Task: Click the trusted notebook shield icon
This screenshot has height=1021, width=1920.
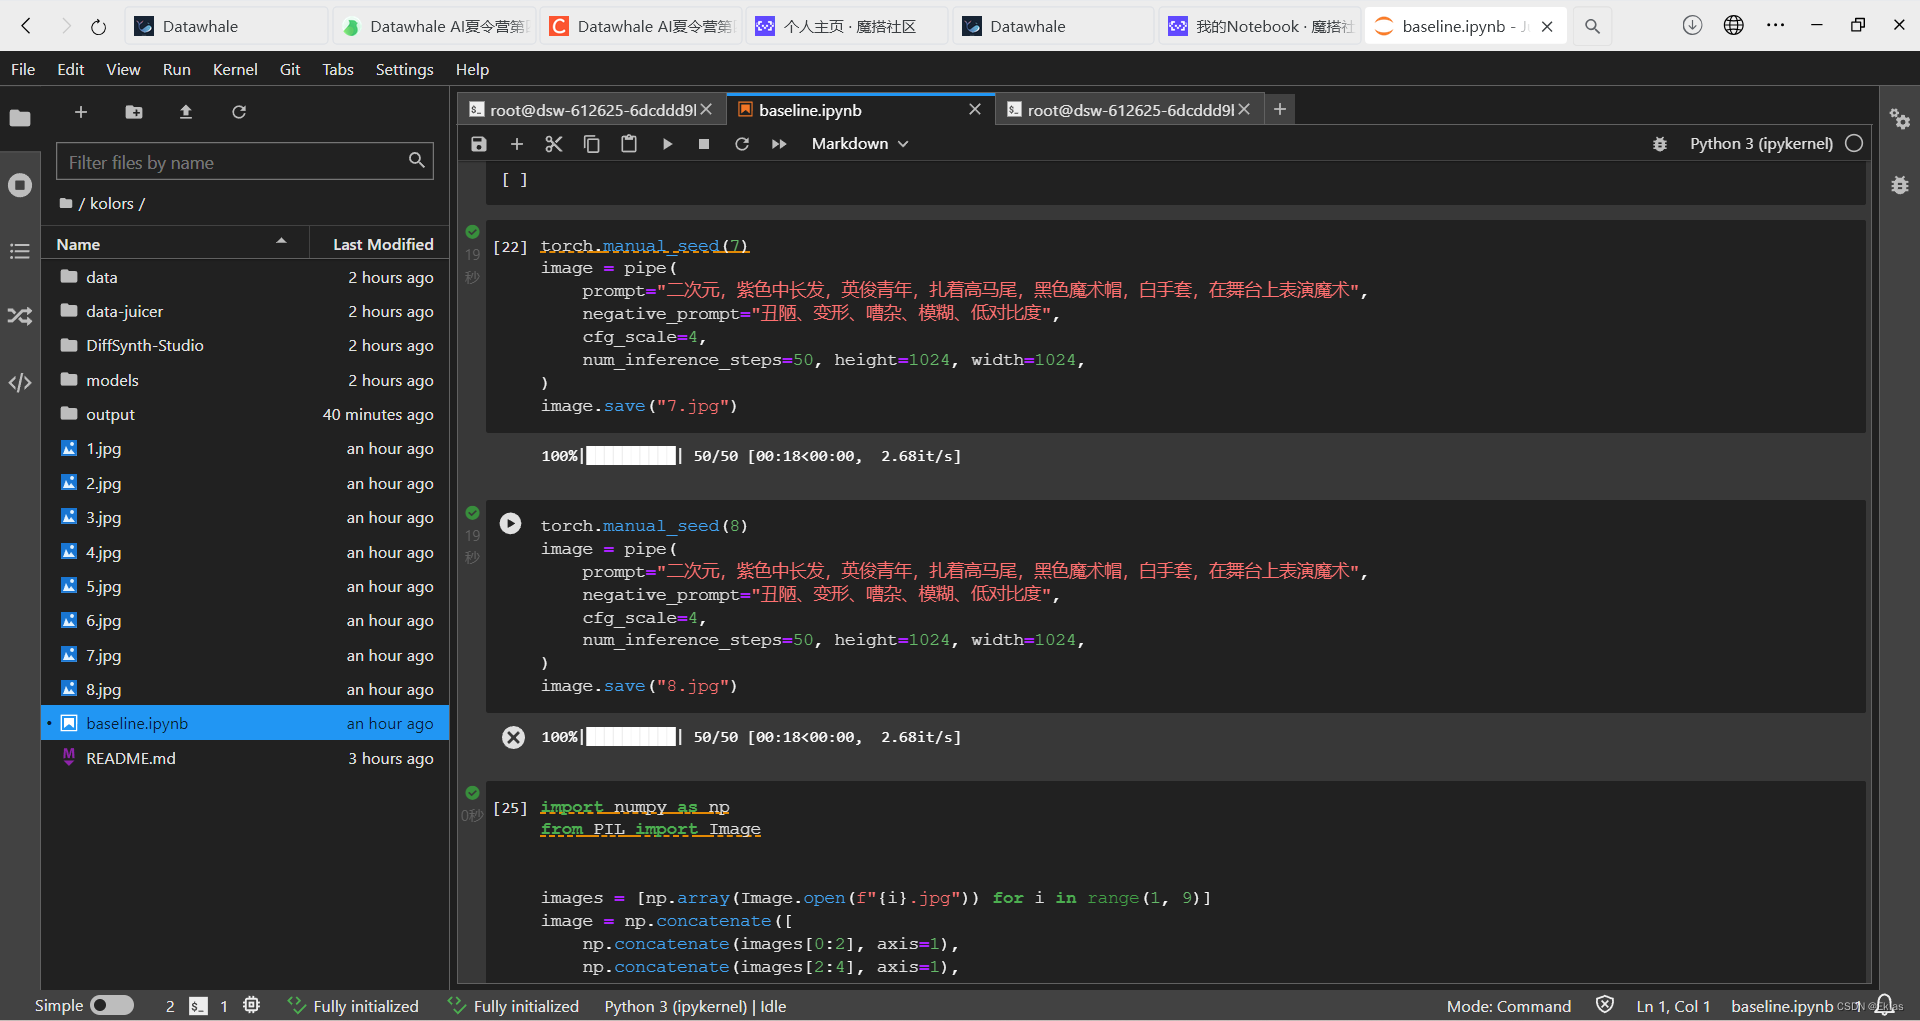Action: pos(1605,1005)
